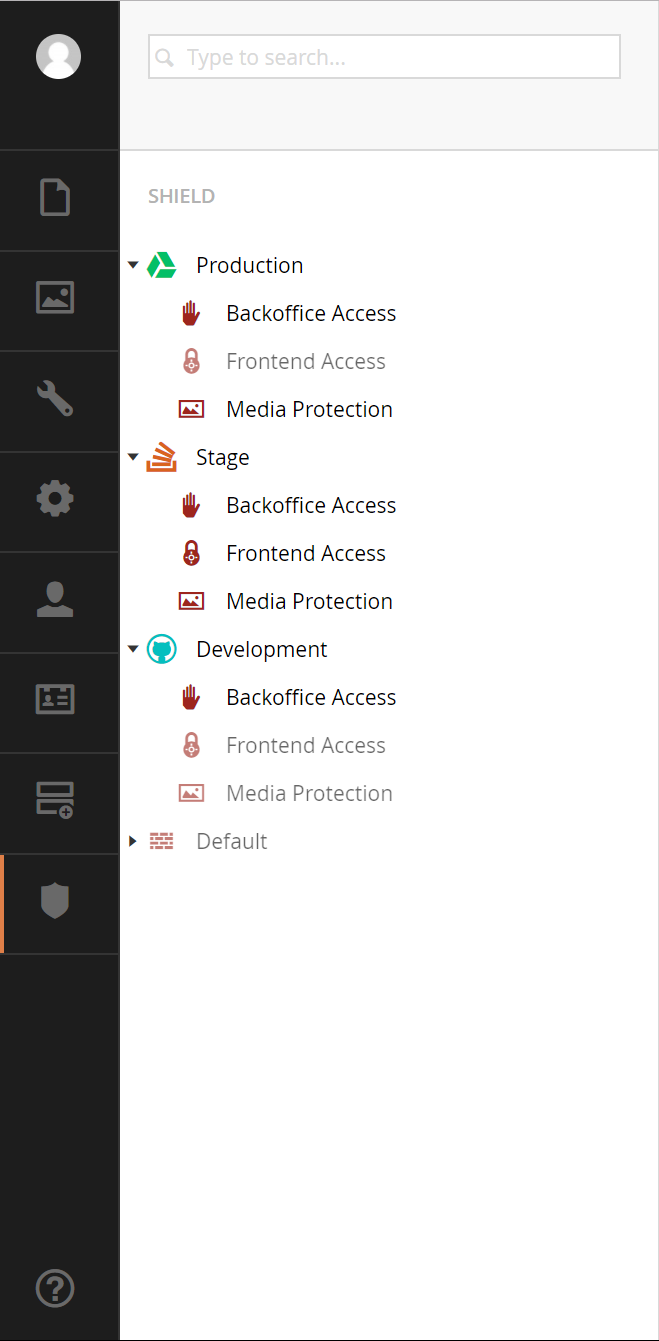
Task: Open Members section ID card icon
Action: click(55, 699)
